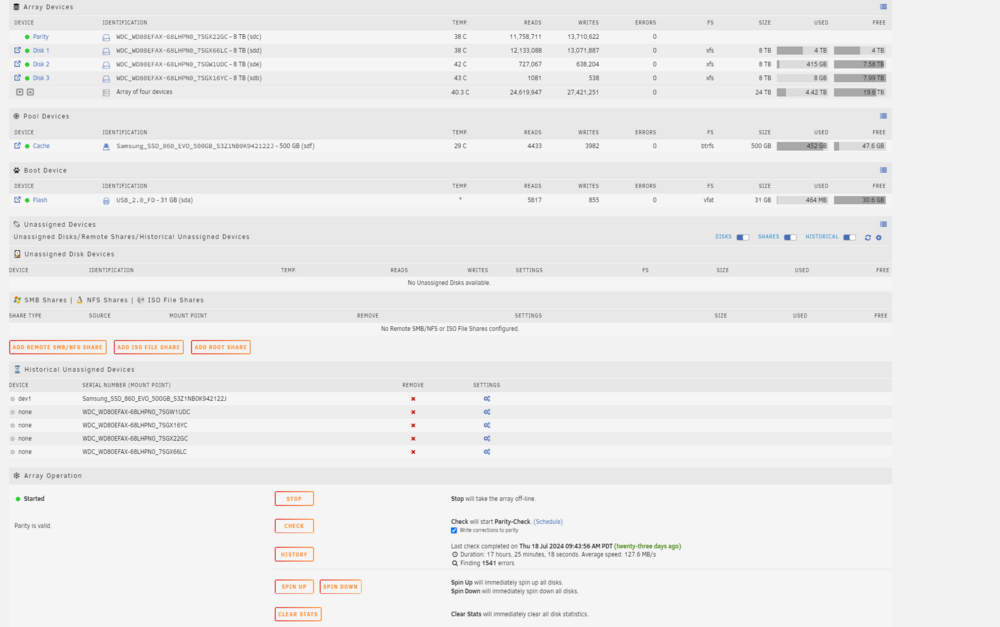Open settings for historical WDC 7SGX22GC
The height and width of the screenshot is (627, 1000).
pyautogui.click(x=487, y=439)
